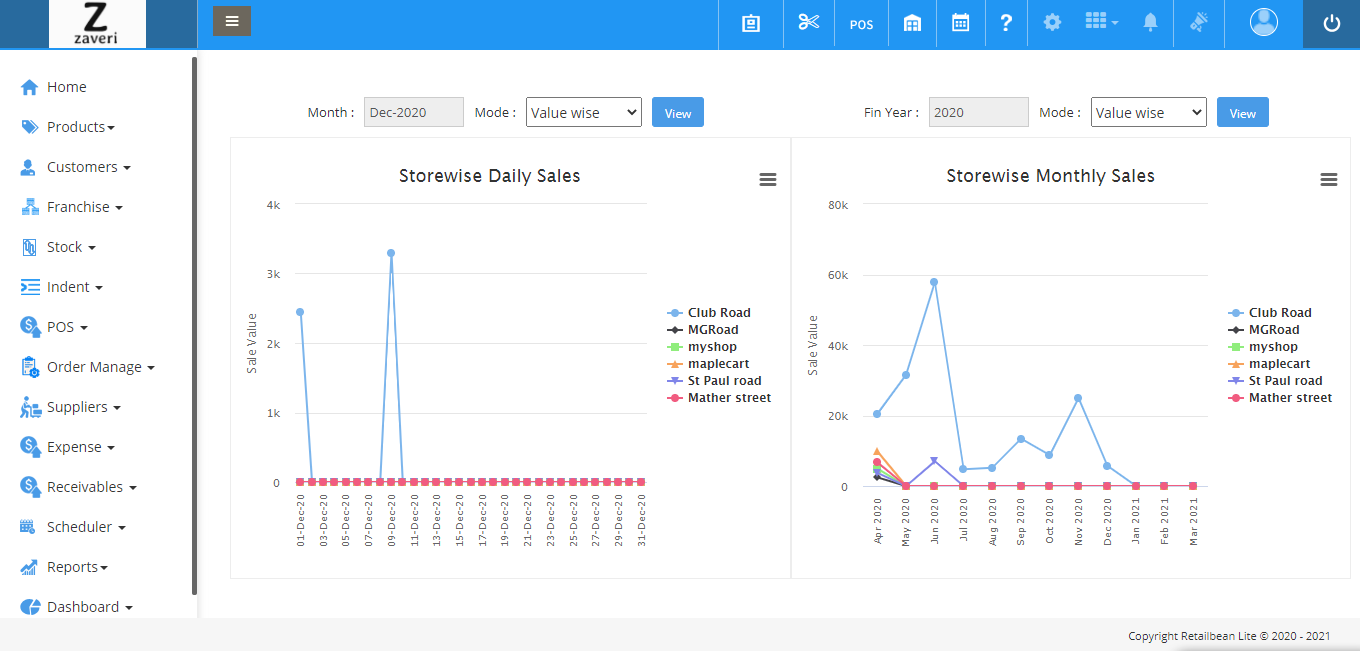
Task: Toggle Club Road series in Daily Sales legend
Action: pos(718,313)
